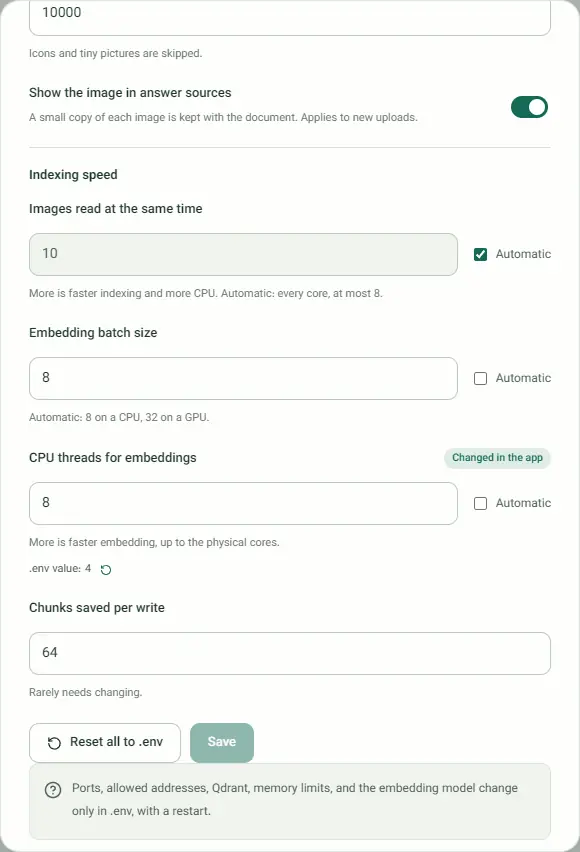Click the Changed in the app badge

(497, 458)
